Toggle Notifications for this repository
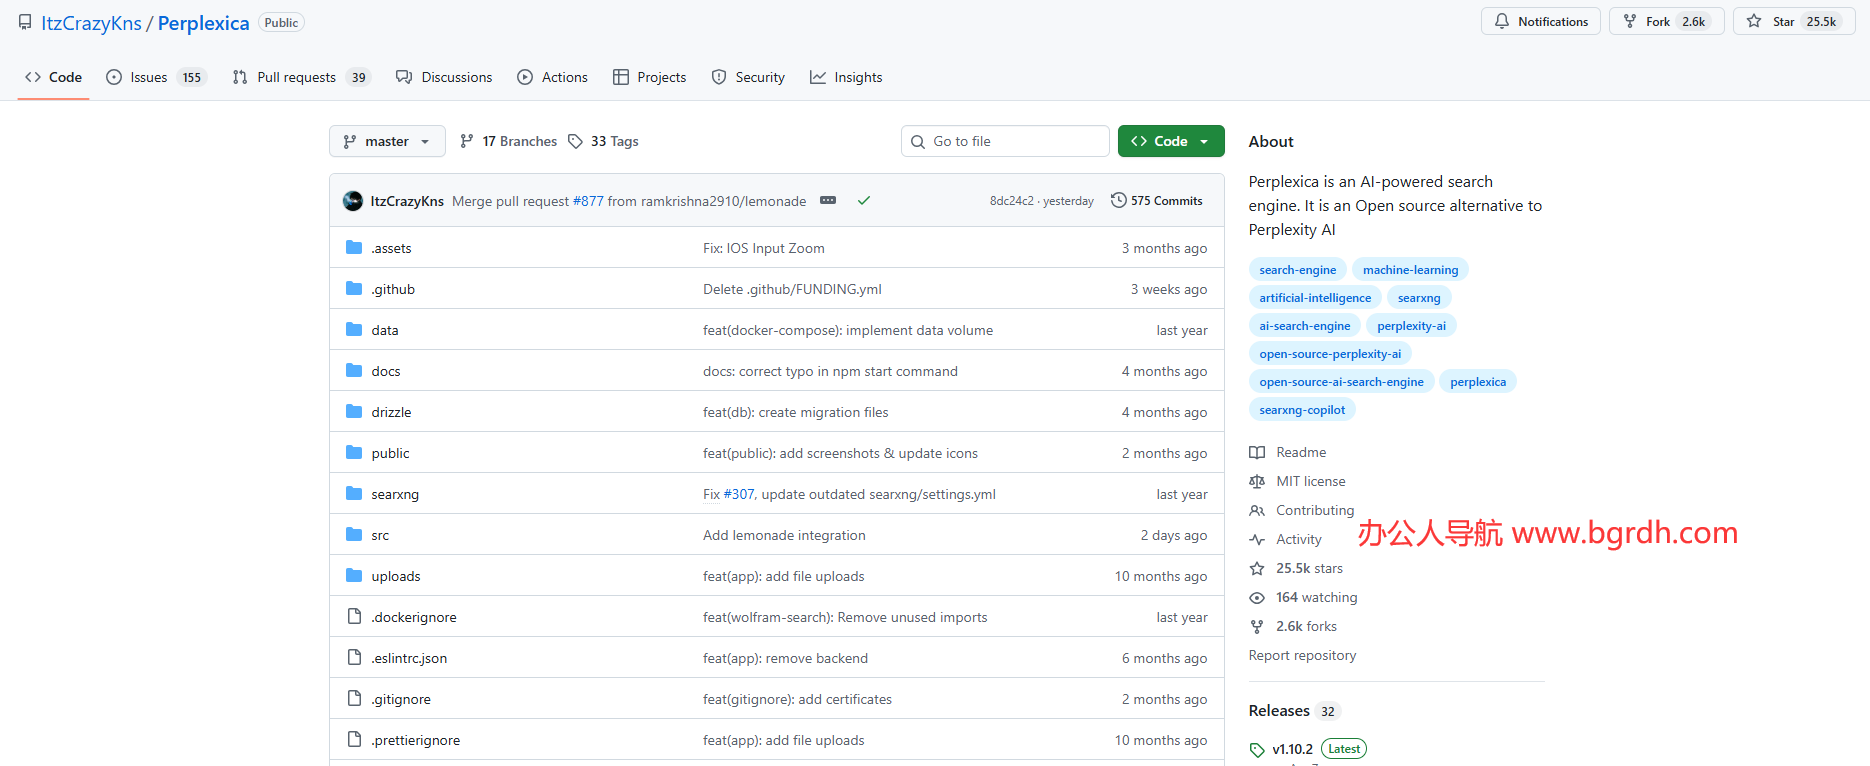This screenshot has height=766, width=1870. (x=1541, y=22)
